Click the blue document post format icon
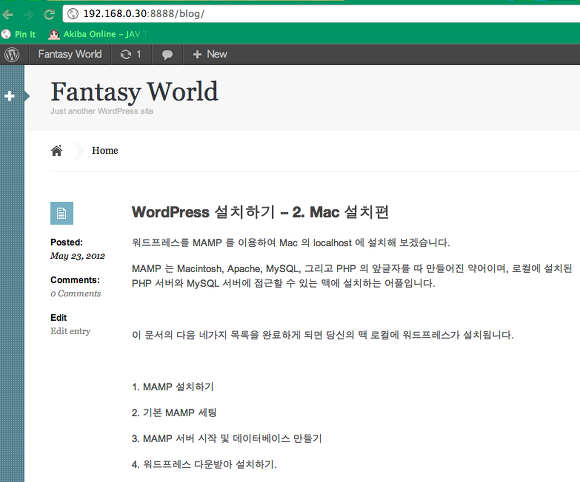The width and height of the screenshot is (580, 482). pyautogui.click(x=62, y=213)
